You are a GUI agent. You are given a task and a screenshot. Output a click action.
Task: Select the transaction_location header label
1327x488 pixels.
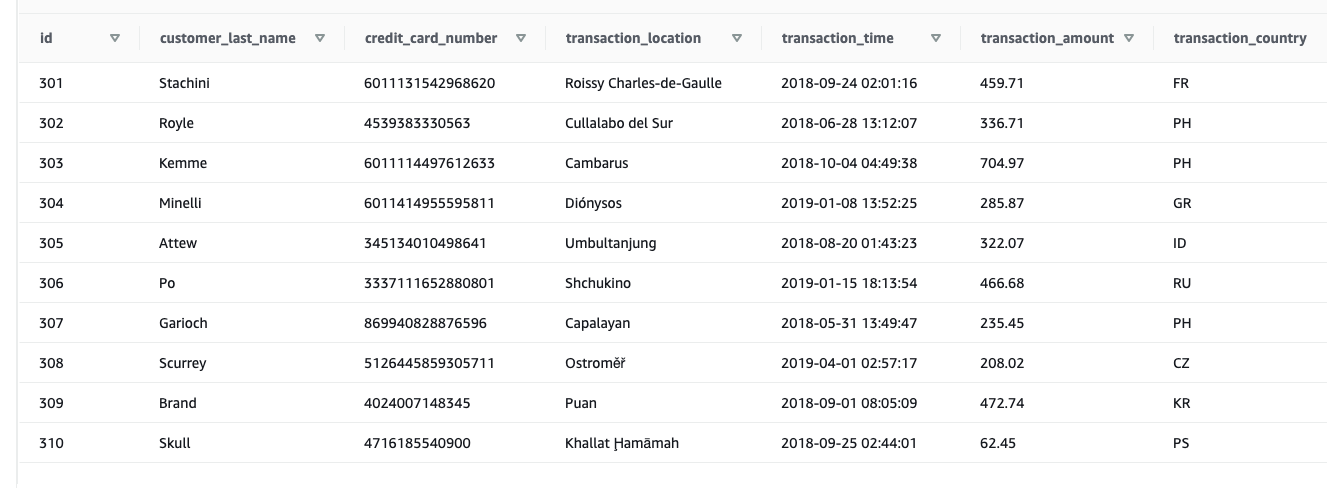click(633, 39)
